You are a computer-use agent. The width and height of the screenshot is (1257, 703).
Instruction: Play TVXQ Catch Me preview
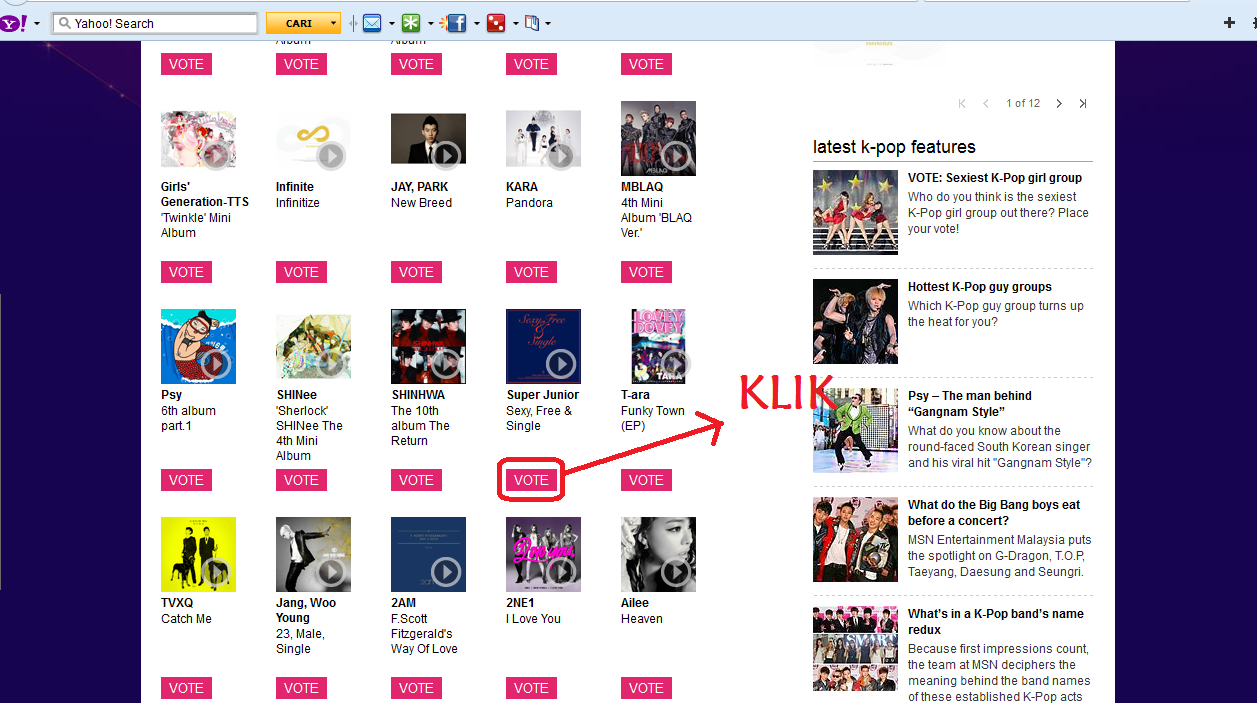tap(216, 572)
